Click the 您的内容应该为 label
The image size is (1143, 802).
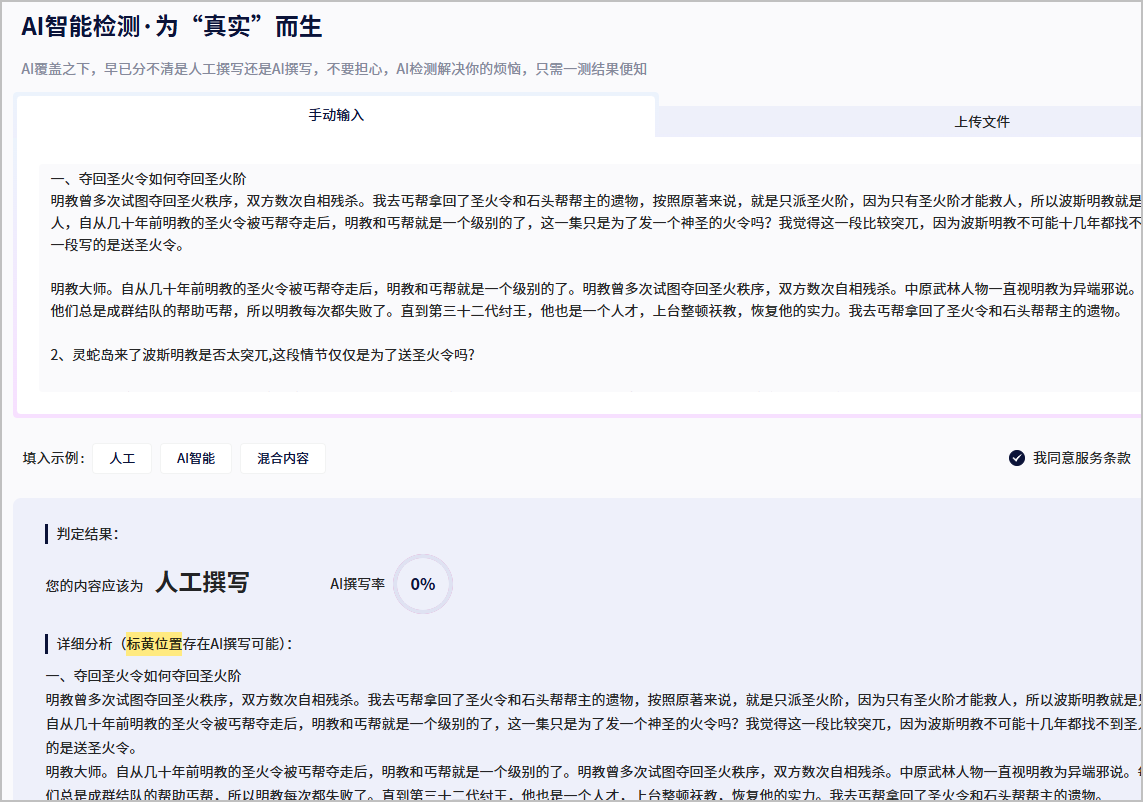(x=94, y=585)
